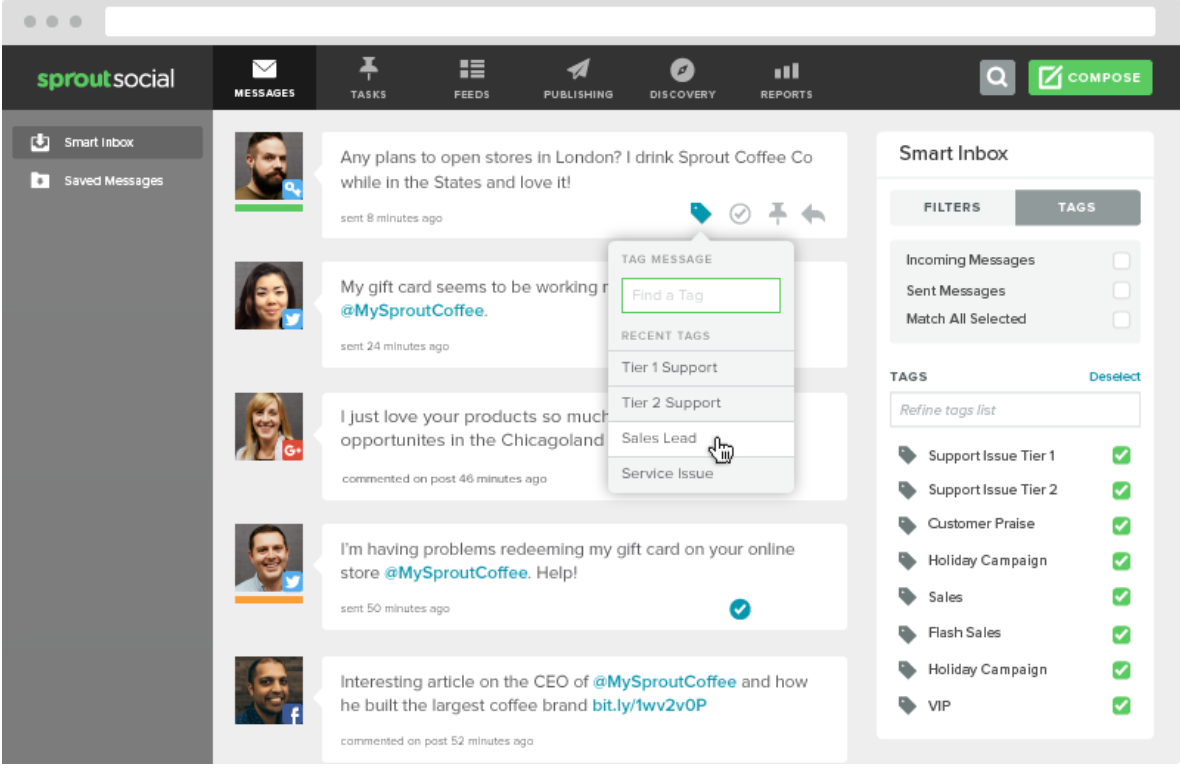Open Saved Messages in sidebar
Image resolution: width=1180 pixels, height=768 pixels.
108,181
